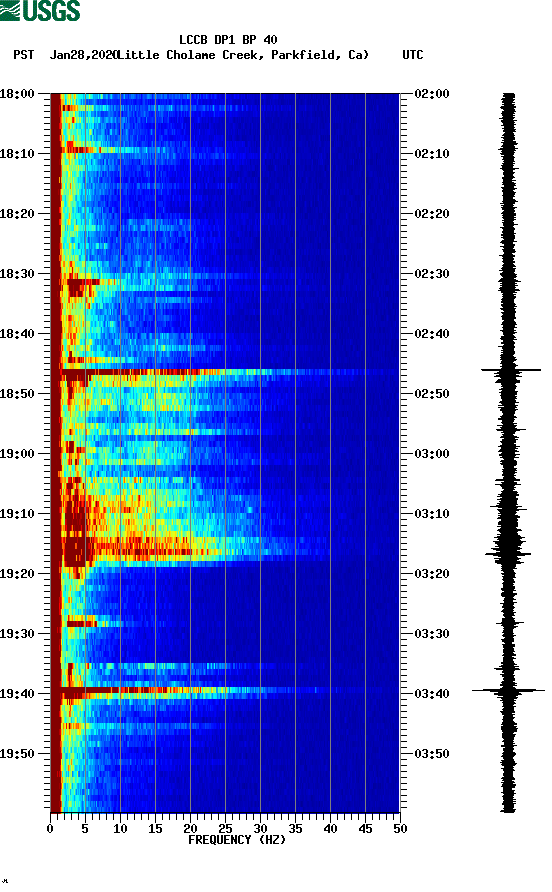Click the 02:50 UTC time label
This screenshot has height=892, width=552.
432,394
